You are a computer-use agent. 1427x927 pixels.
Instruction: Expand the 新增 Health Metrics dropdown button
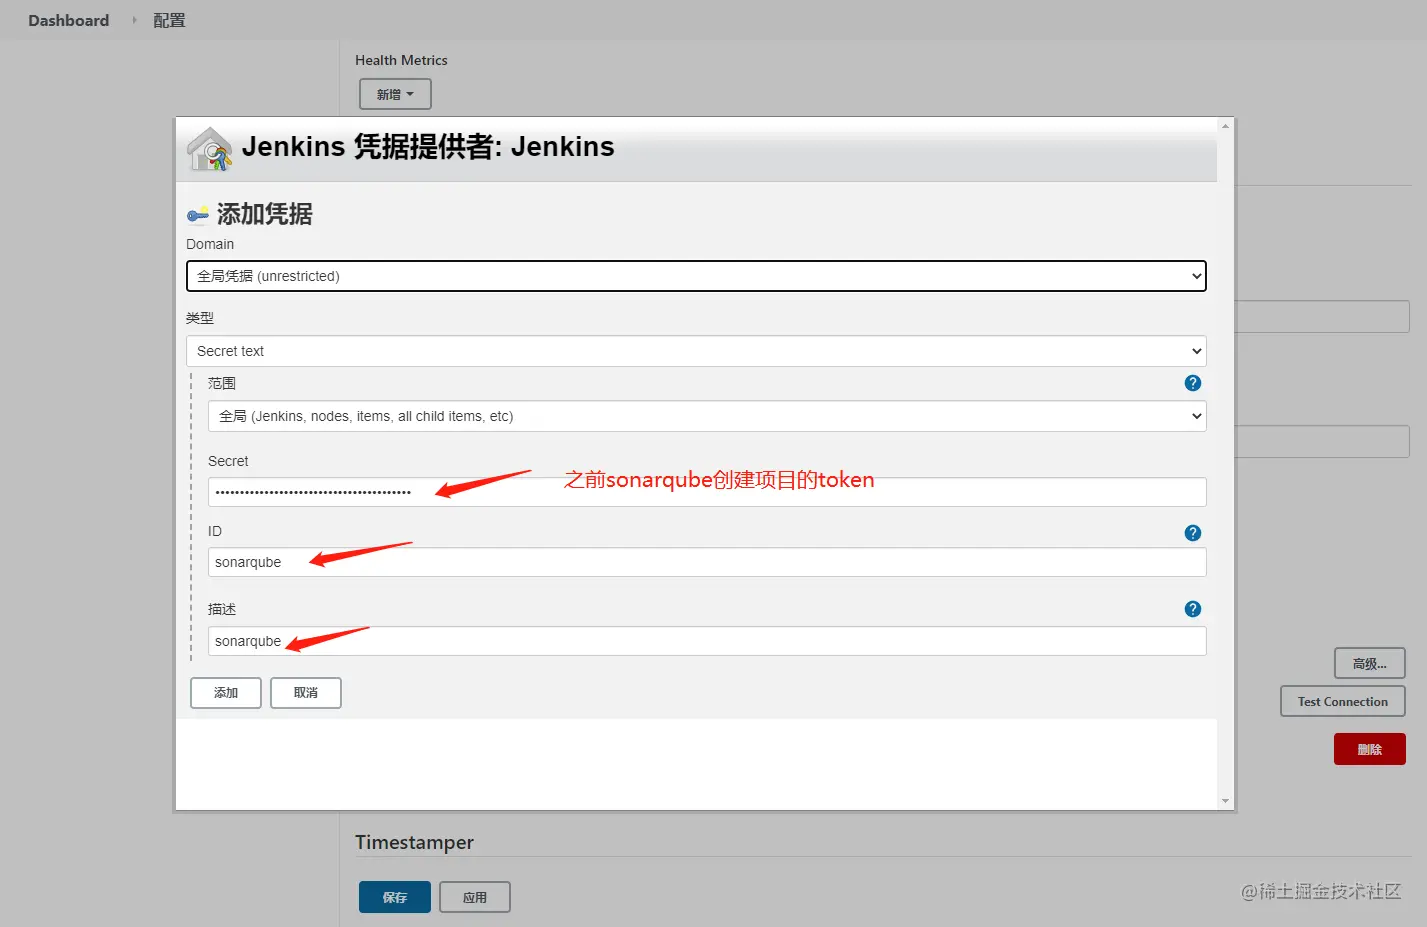point(395,94)
